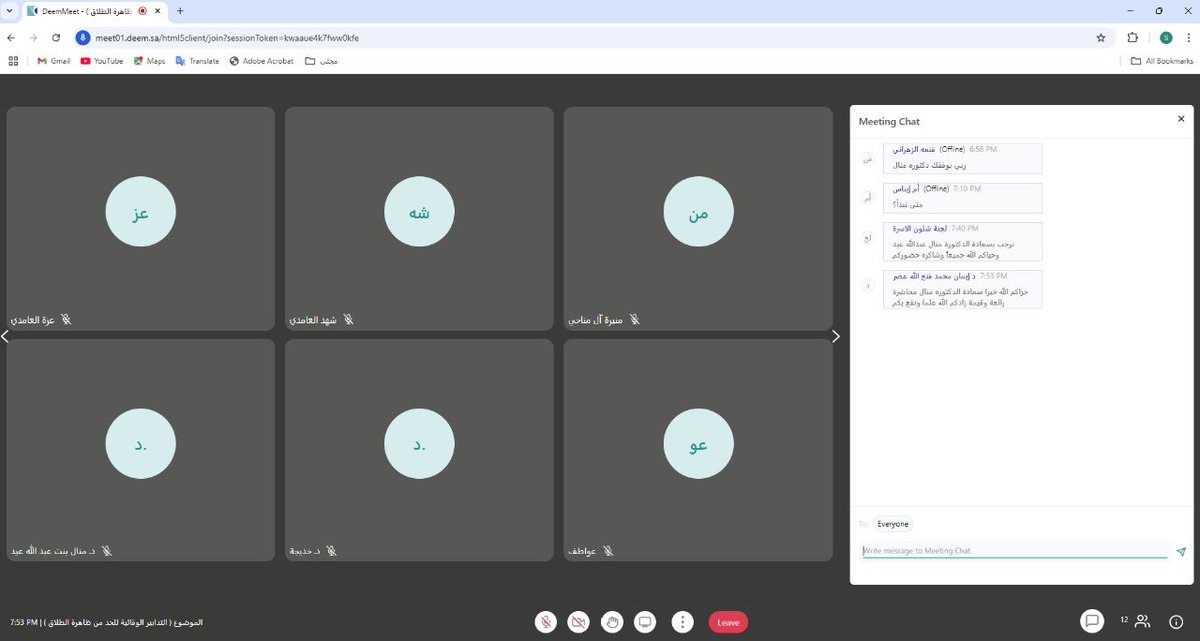Open the YouTube bookmark
Screen dimensions: 1200x641
pos(102,60)
